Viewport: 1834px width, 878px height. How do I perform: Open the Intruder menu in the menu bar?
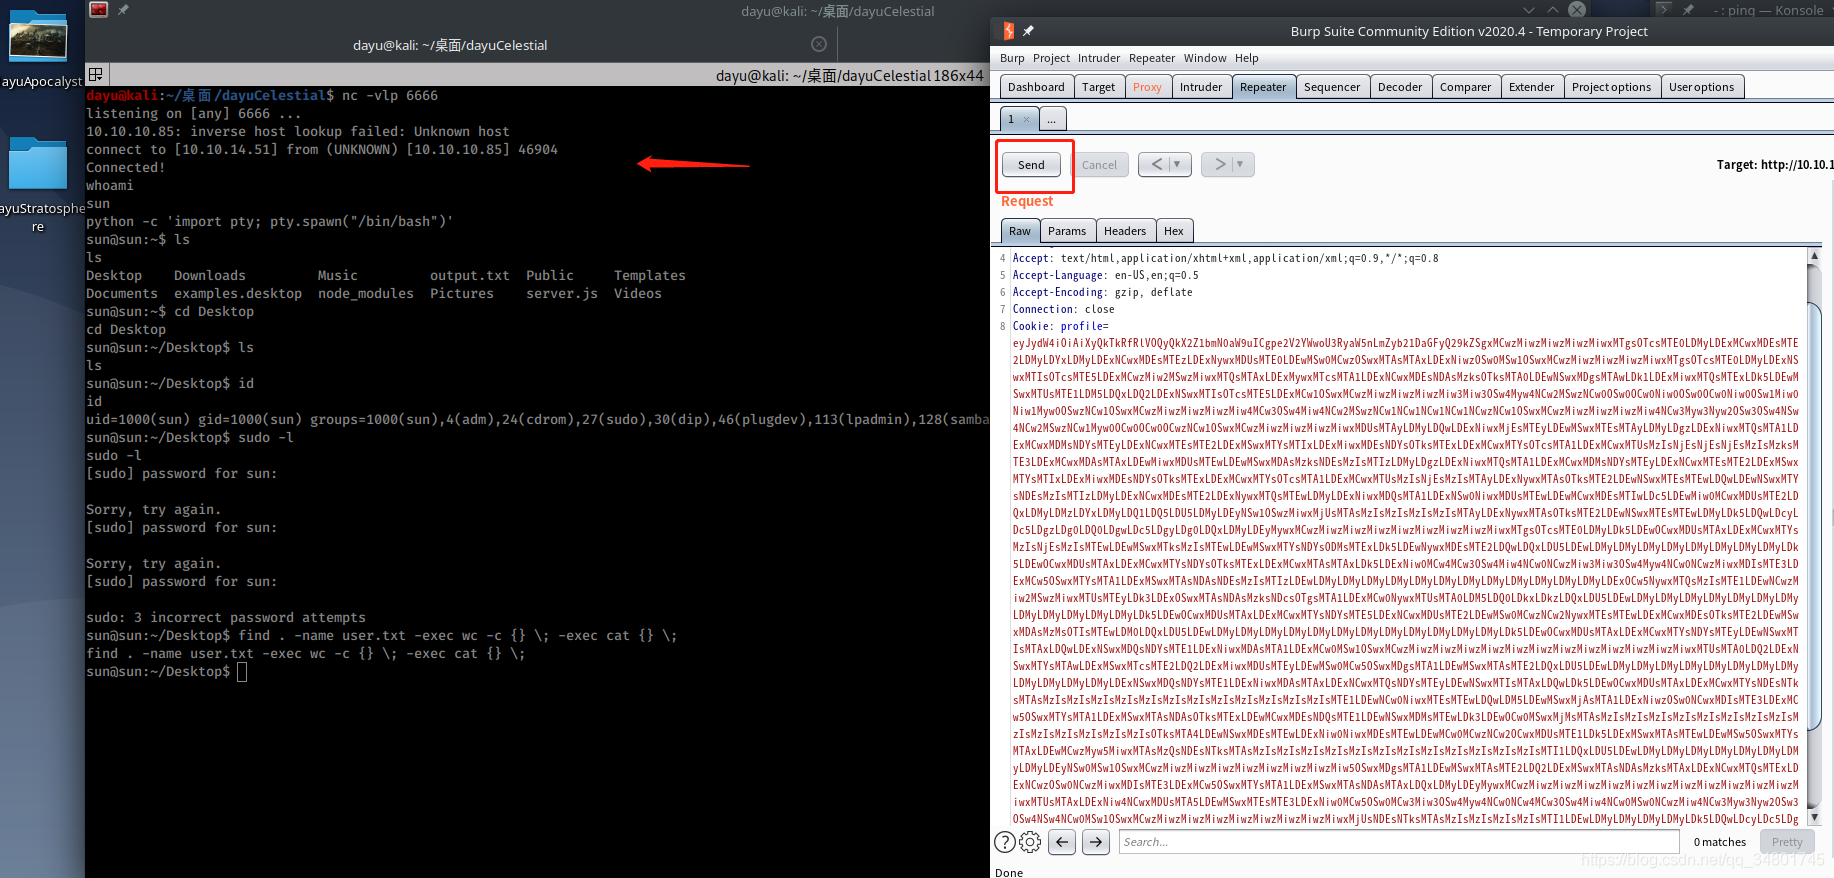coord(1099,58)
